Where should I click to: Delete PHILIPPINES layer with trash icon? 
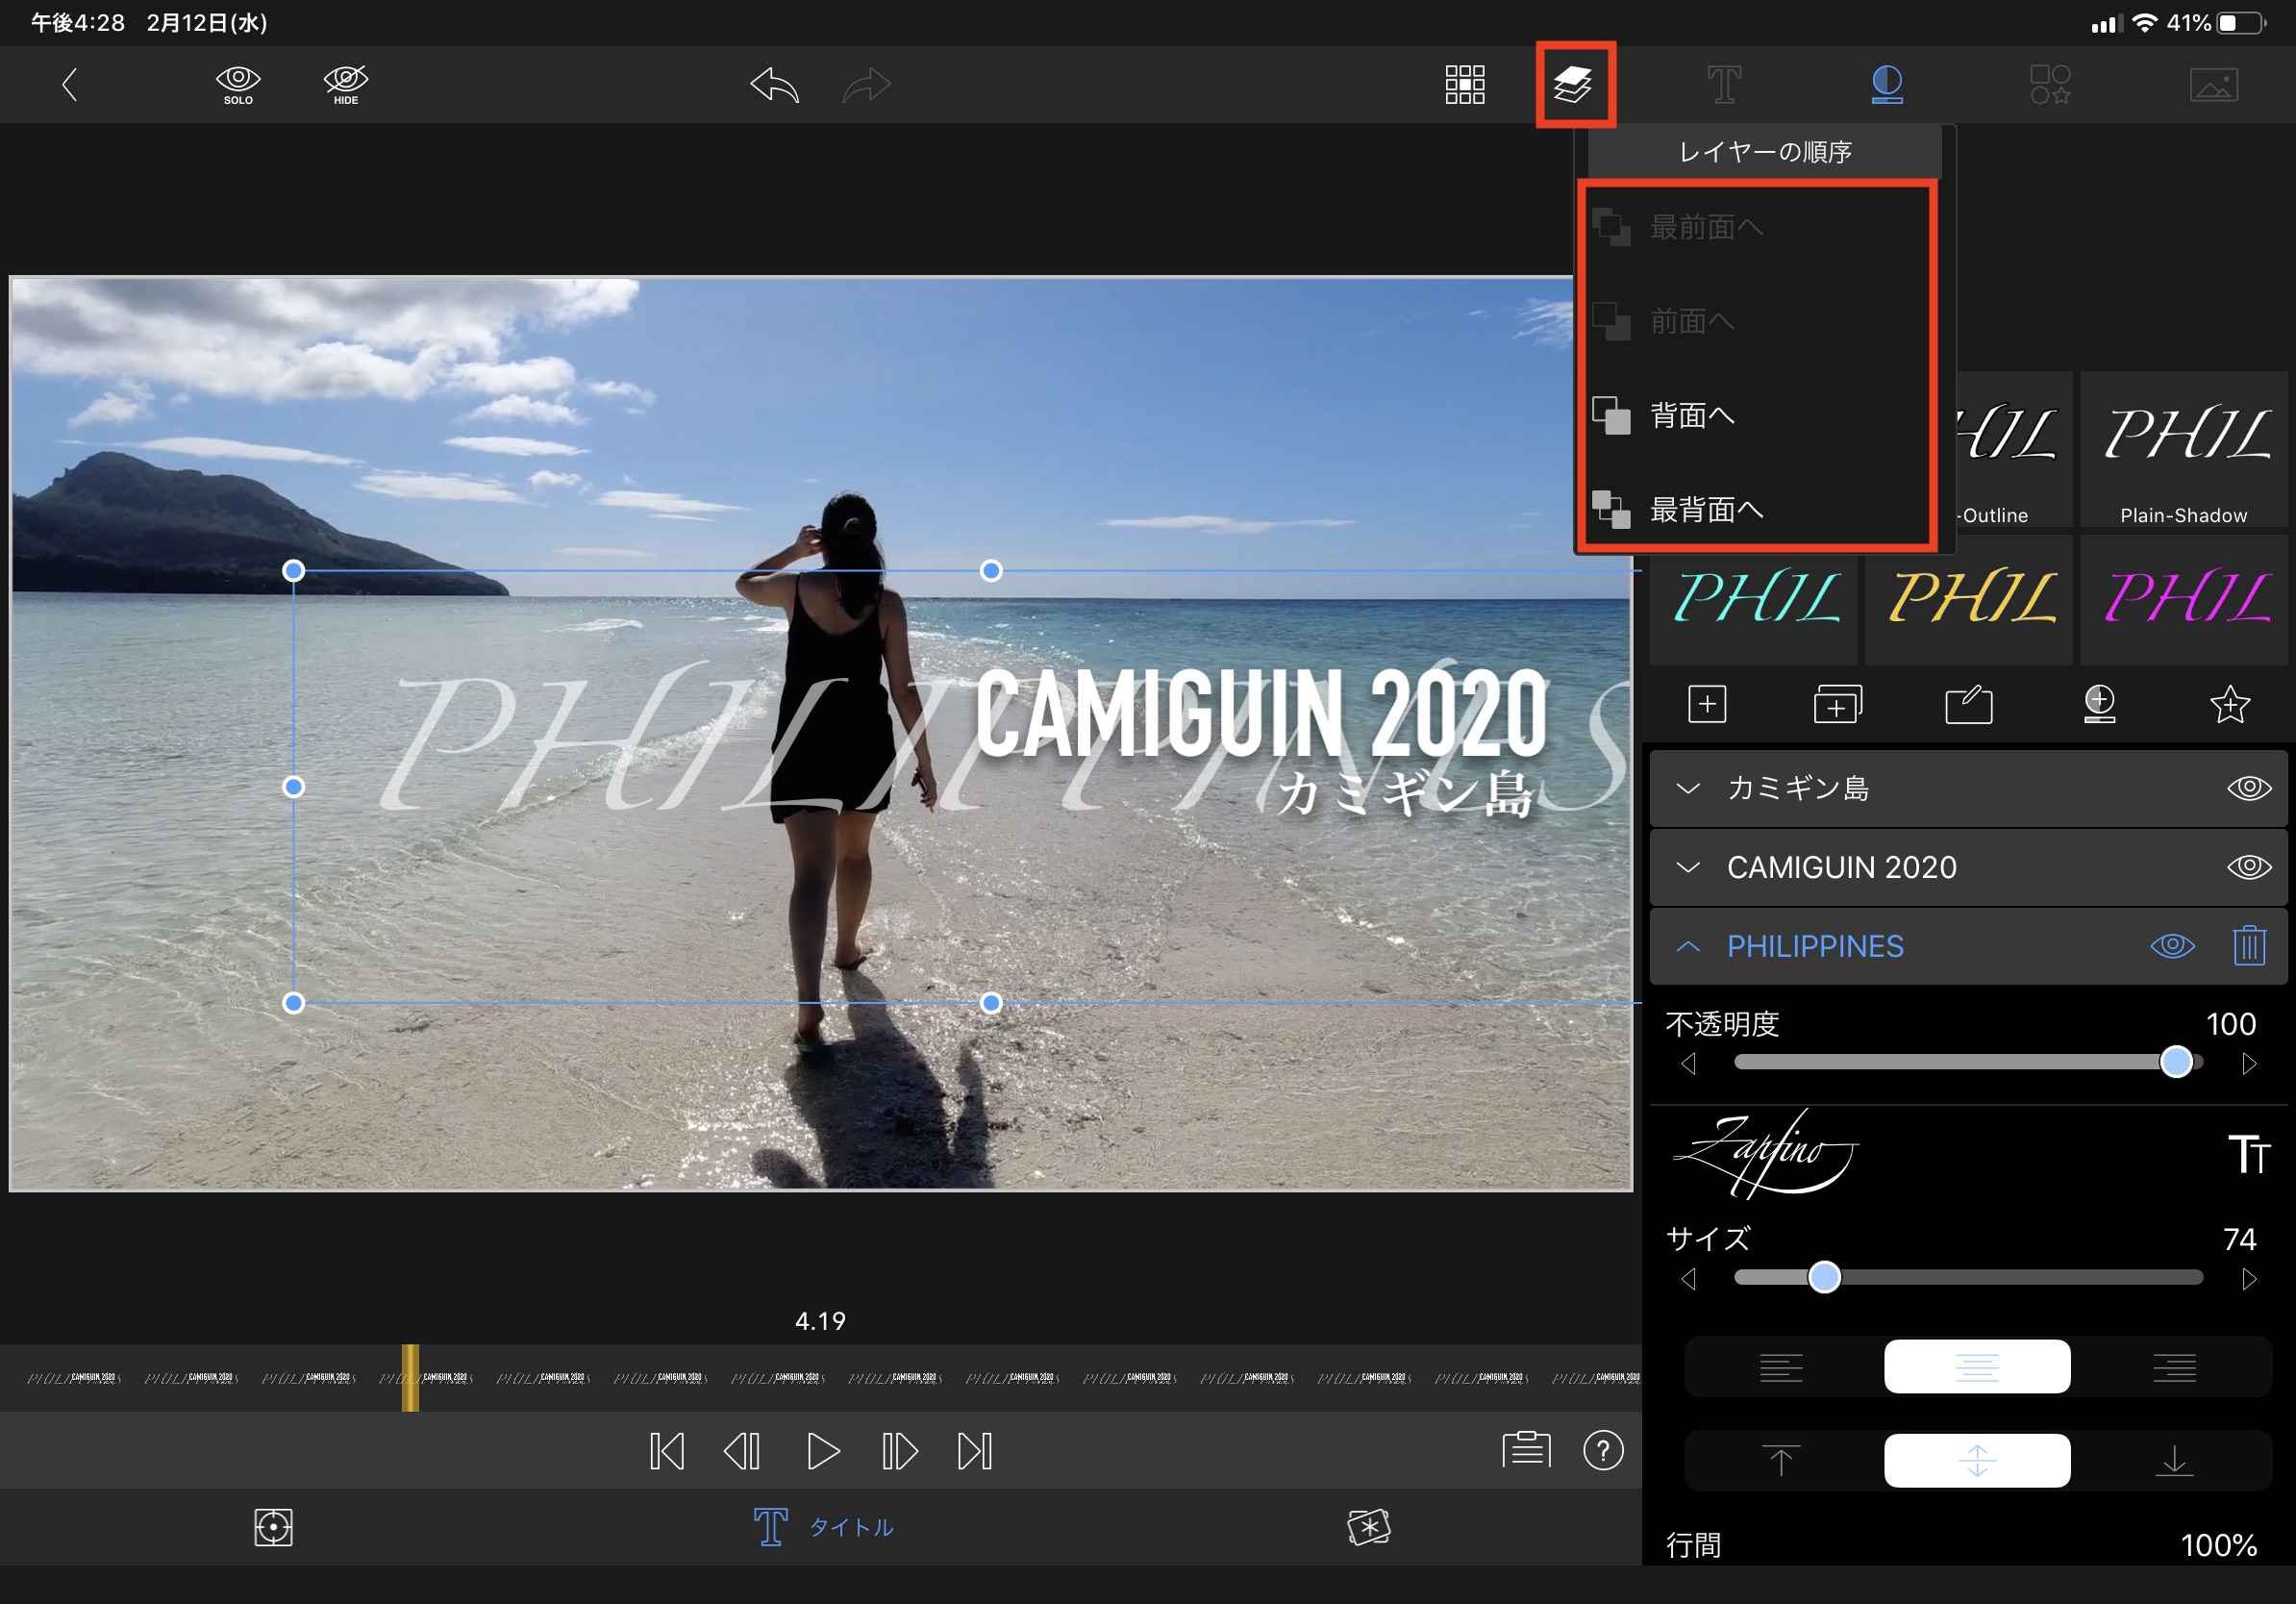tap(2249, 945)
